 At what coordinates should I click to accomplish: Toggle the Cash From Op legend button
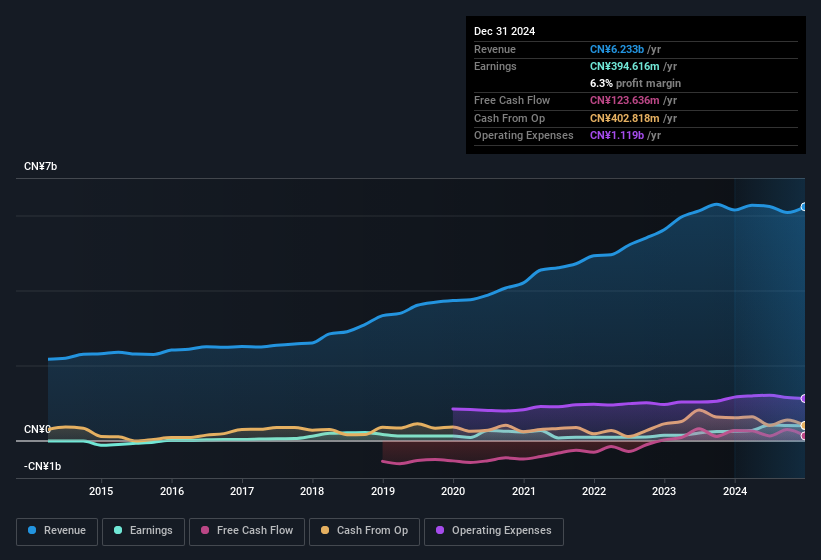point(364,531)
